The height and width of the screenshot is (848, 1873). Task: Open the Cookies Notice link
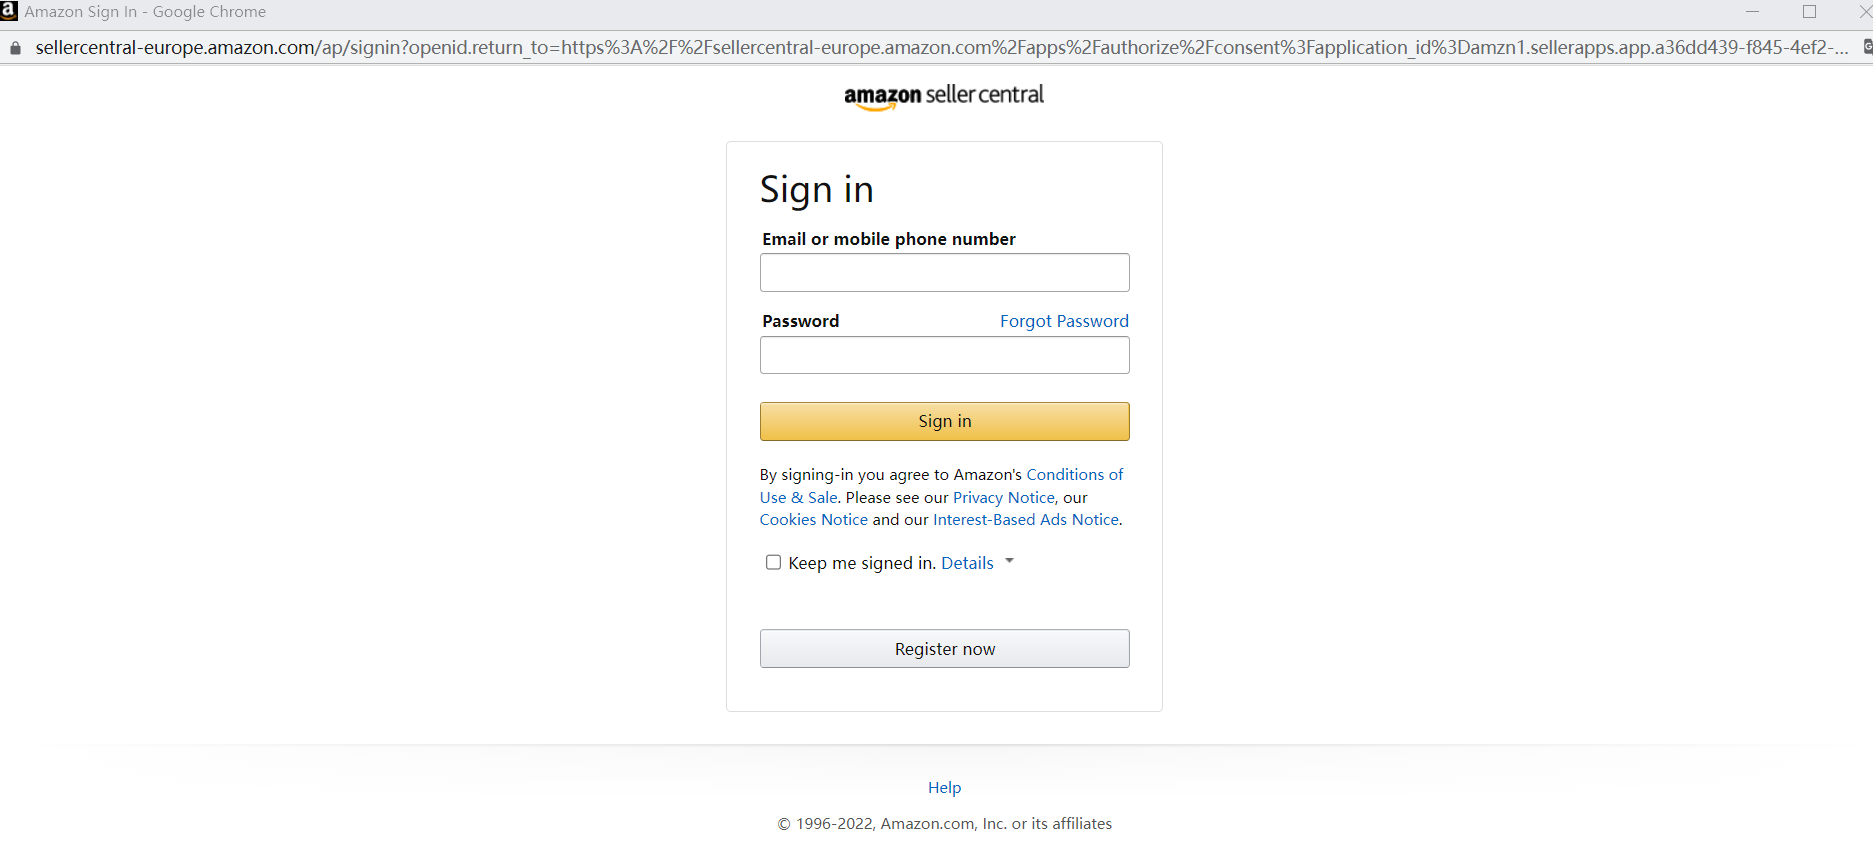point(813,520)
